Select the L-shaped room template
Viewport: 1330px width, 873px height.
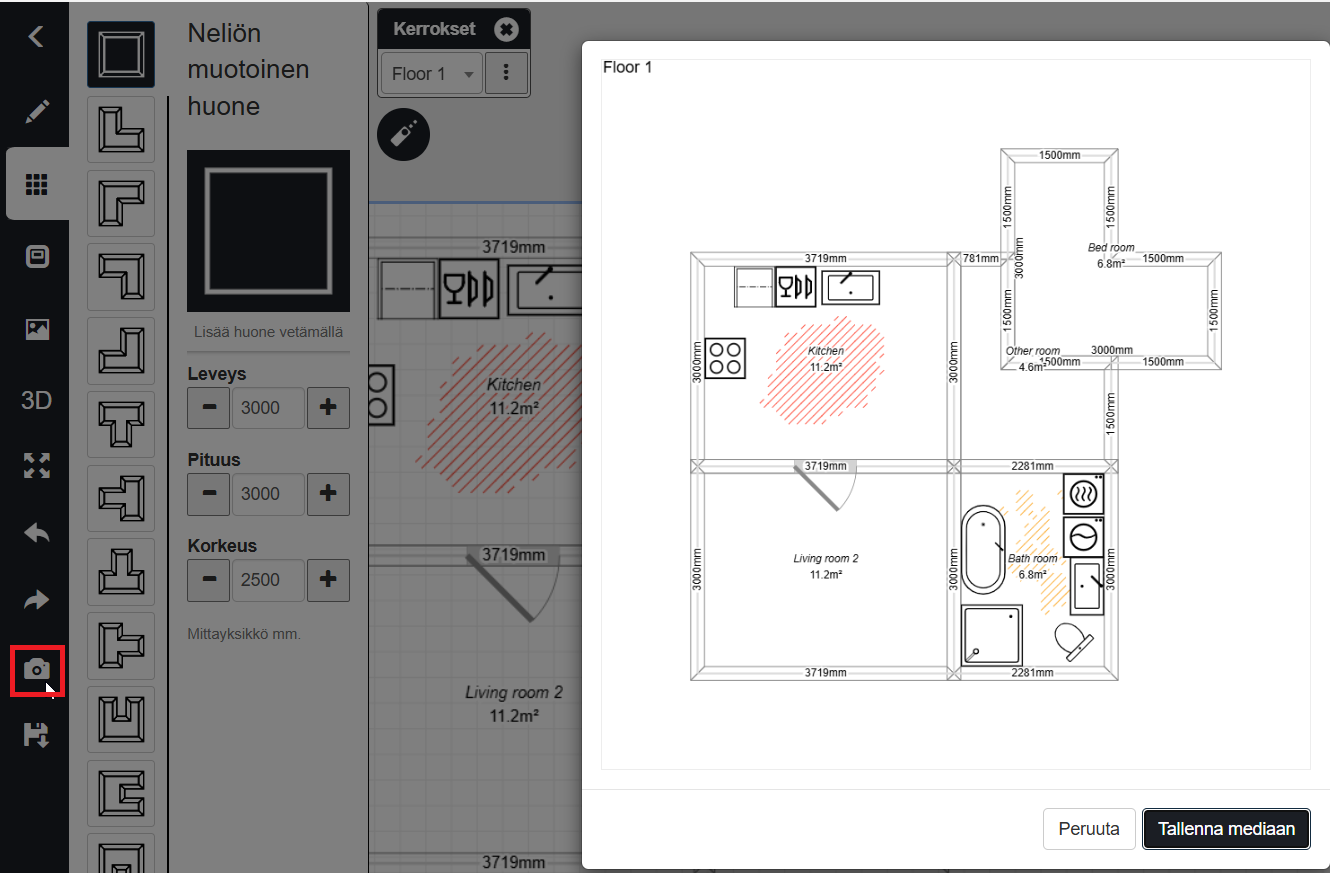coord(121,129)
